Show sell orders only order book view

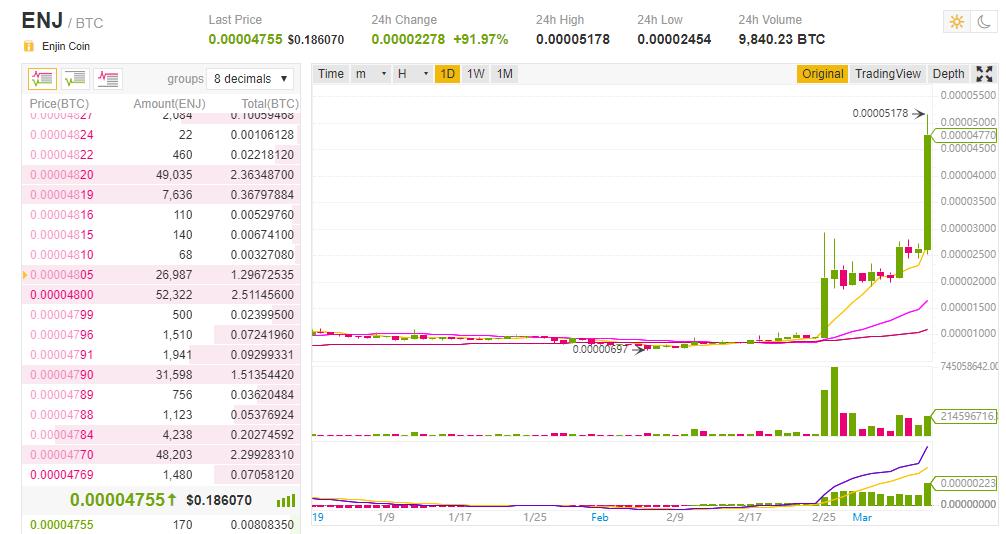[107, 79]
